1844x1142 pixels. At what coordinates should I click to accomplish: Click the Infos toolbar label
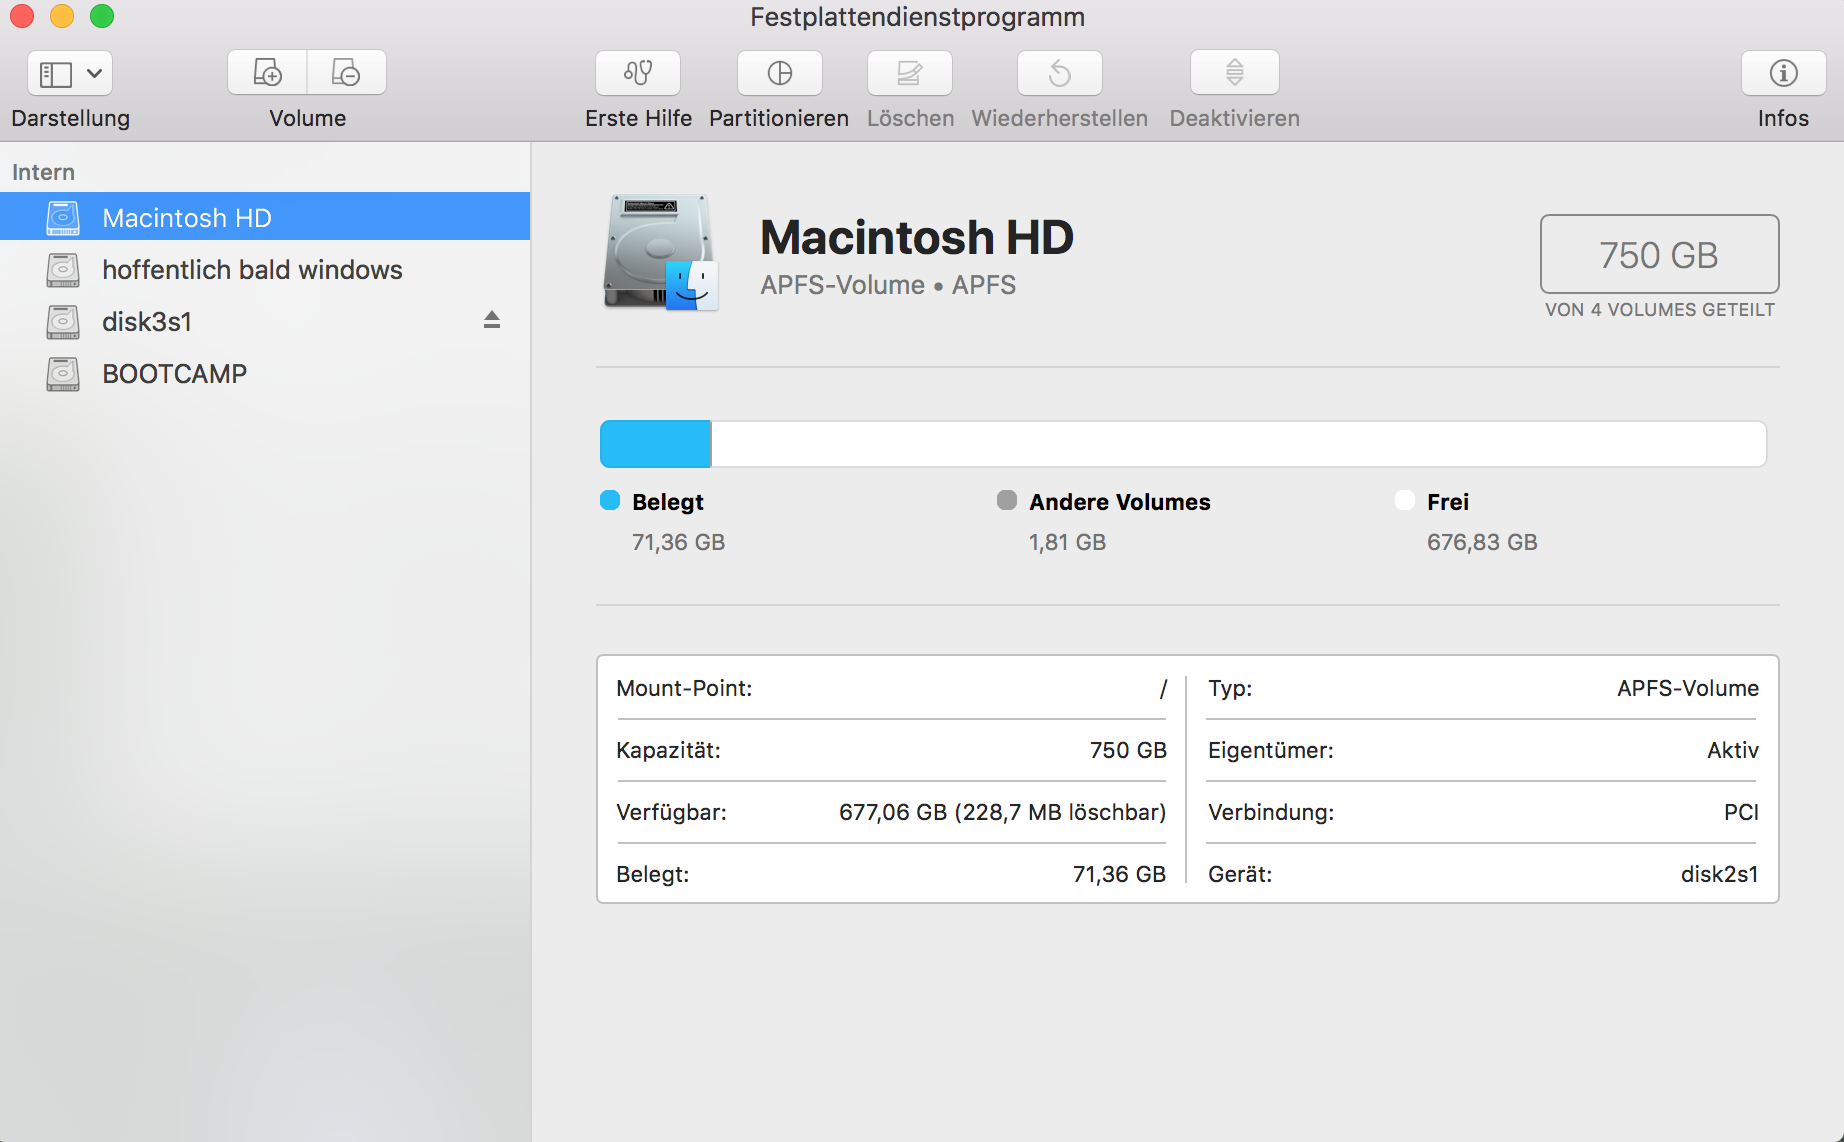[1784, 118]
